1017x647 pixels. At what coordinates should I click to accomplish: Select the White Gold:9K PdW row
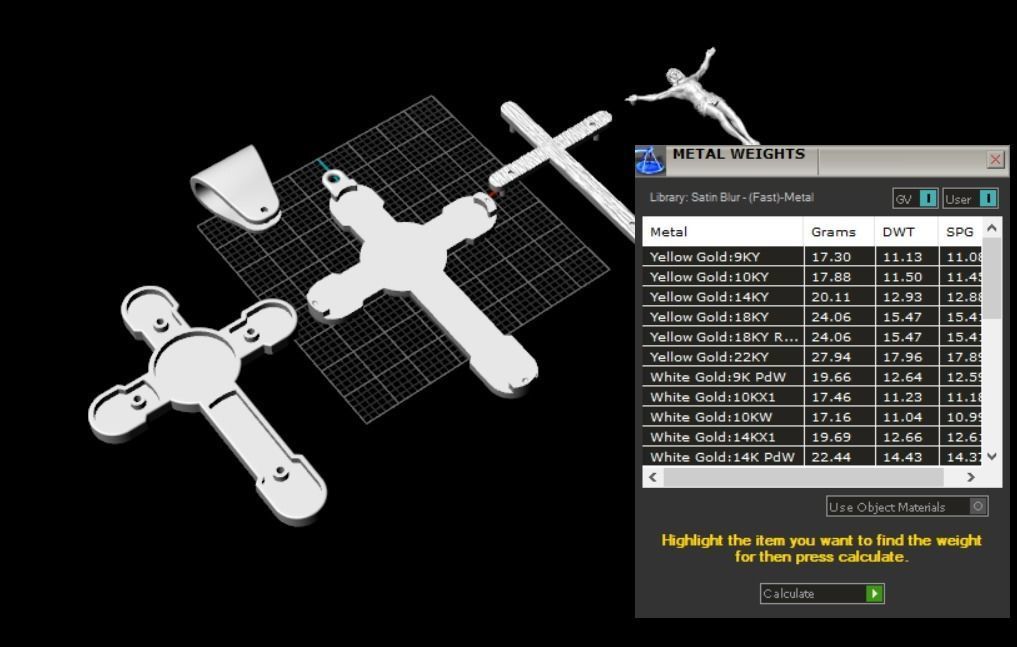[x=812, y=377]
